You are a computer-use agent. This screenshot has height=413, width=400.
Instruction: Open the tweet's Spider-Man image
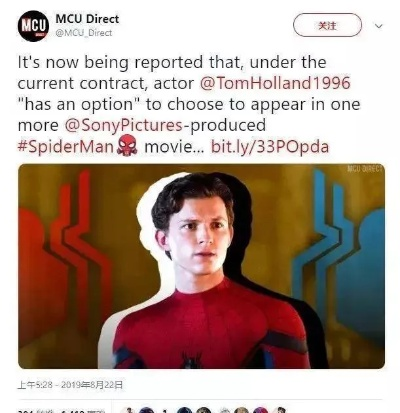(x=201, y=266)
